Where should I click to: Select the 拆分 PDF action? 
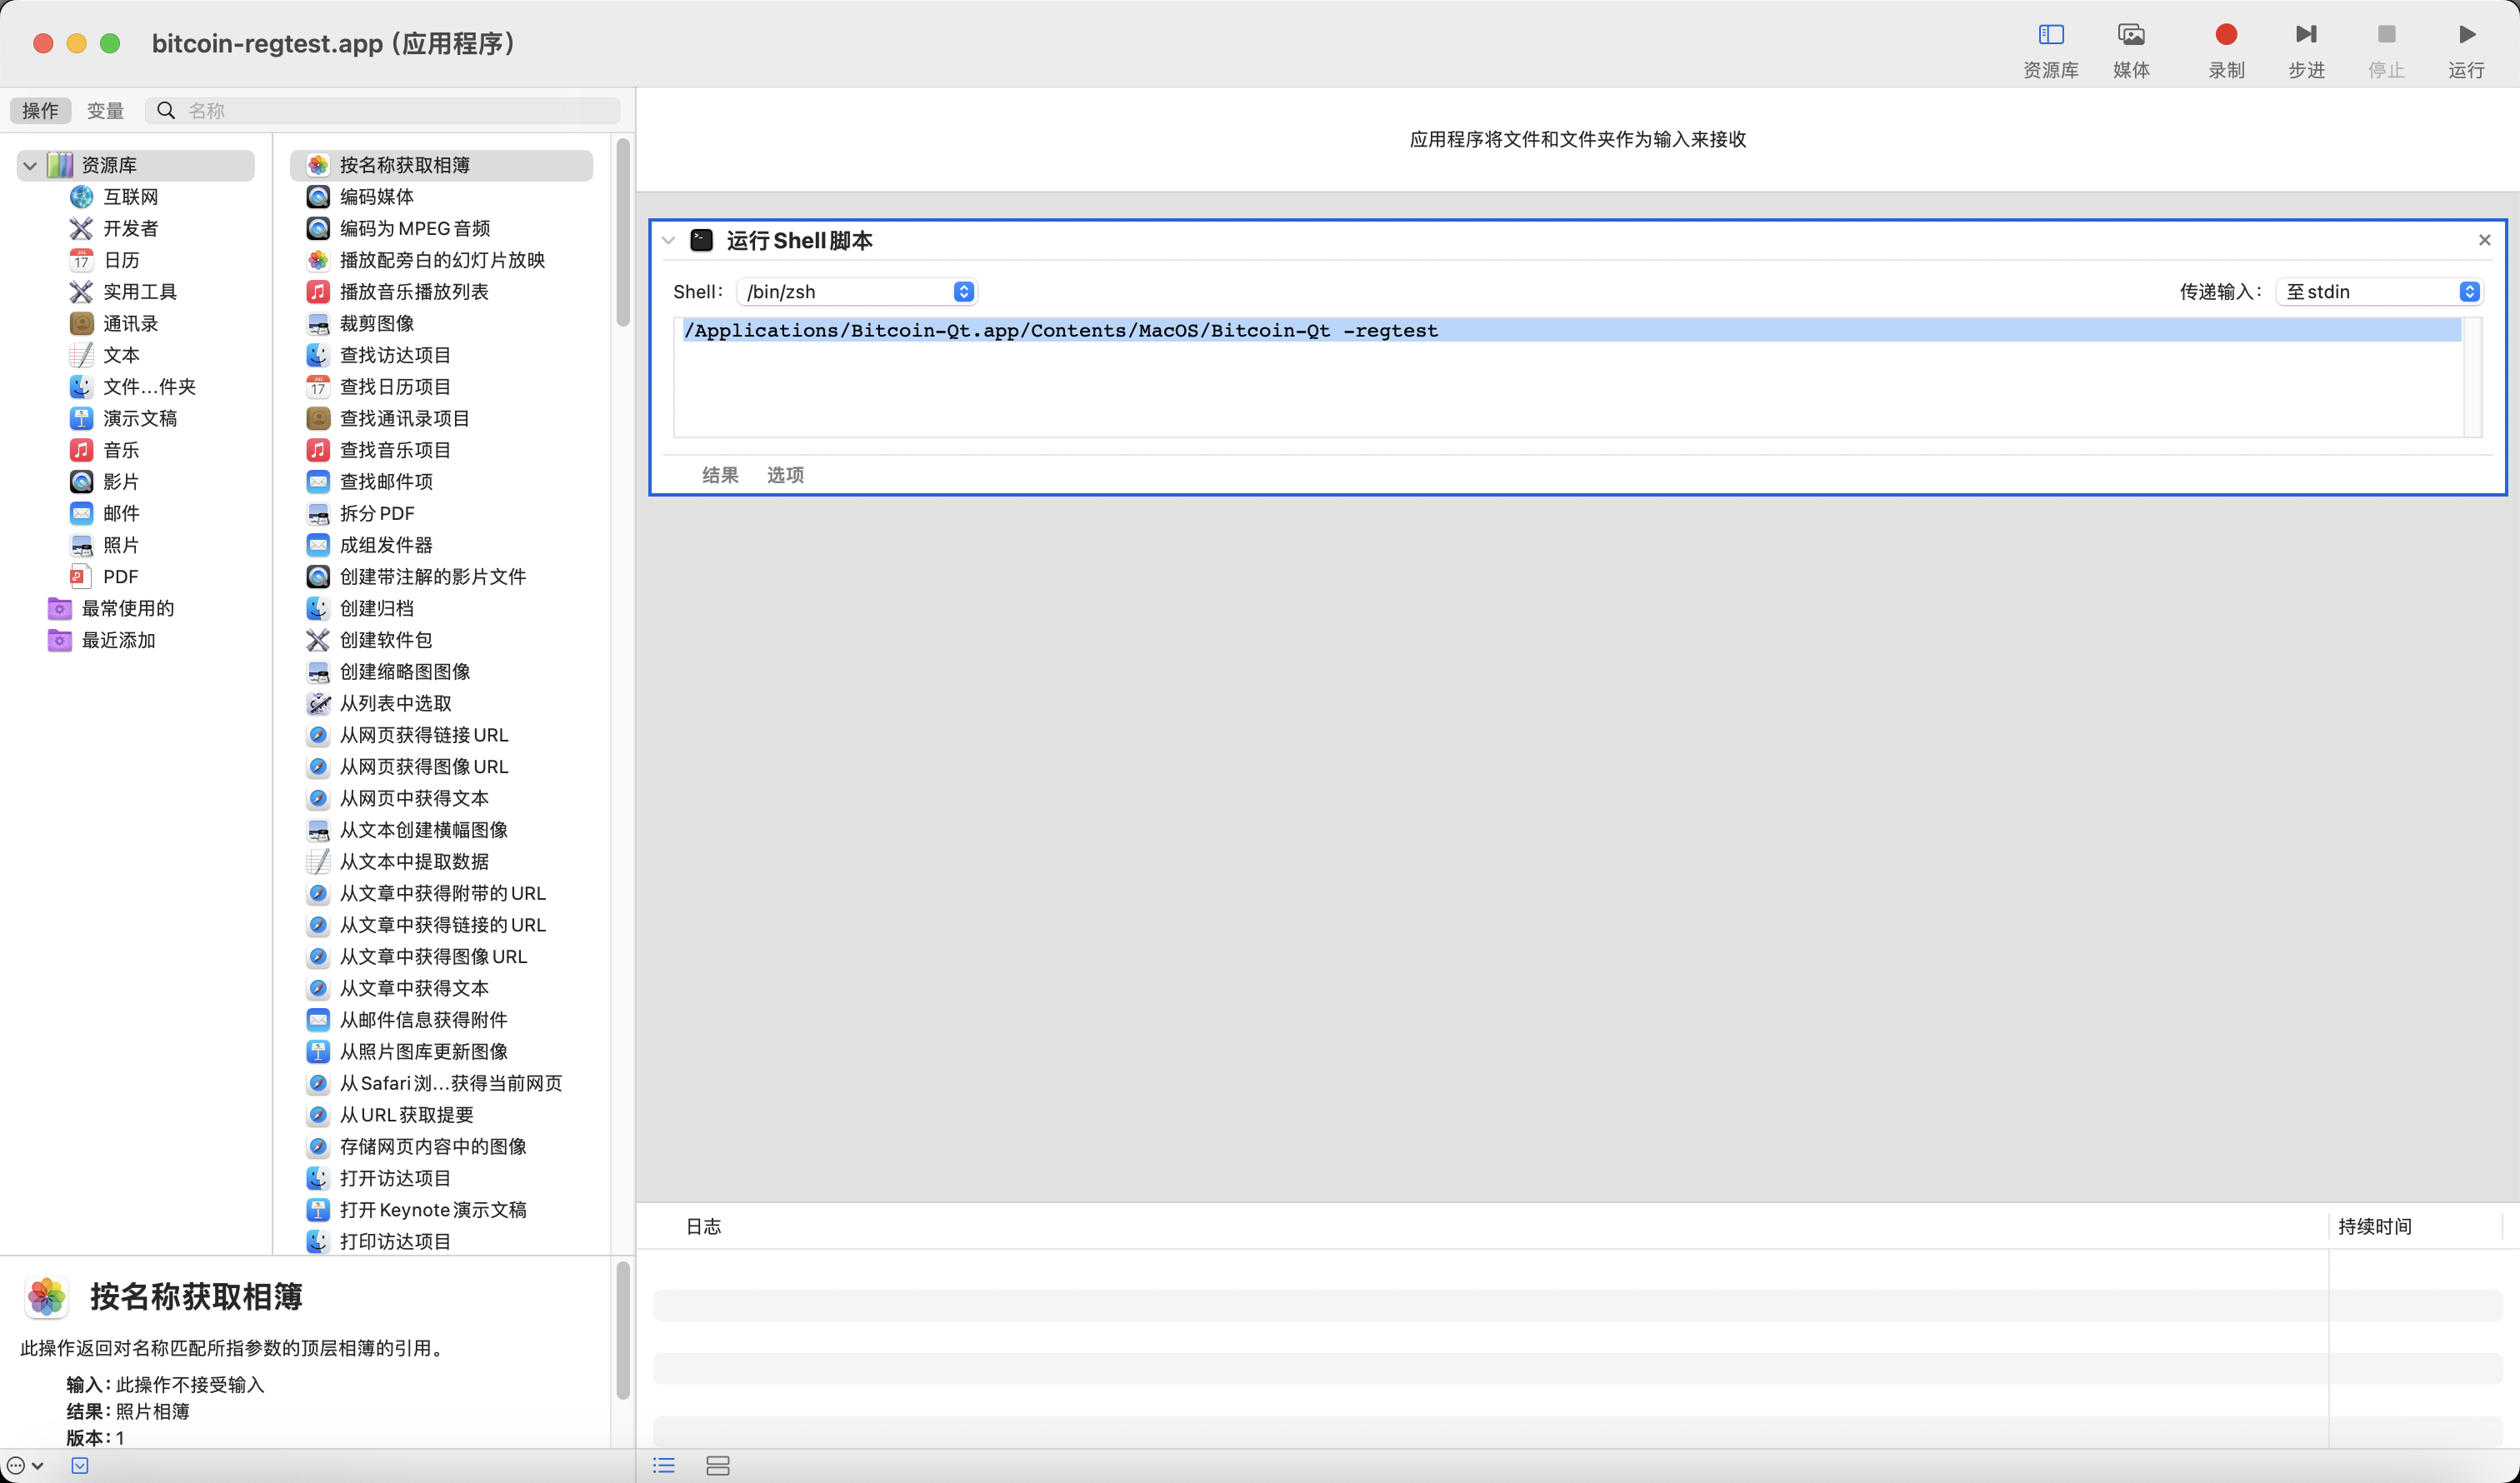coord(376,513)
